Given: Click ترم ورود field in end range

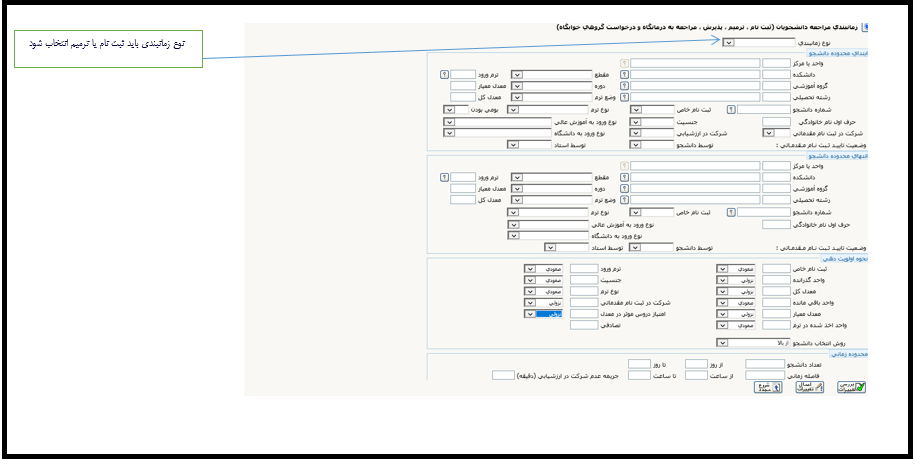Looking at the screenshot, I should point(463,177).
